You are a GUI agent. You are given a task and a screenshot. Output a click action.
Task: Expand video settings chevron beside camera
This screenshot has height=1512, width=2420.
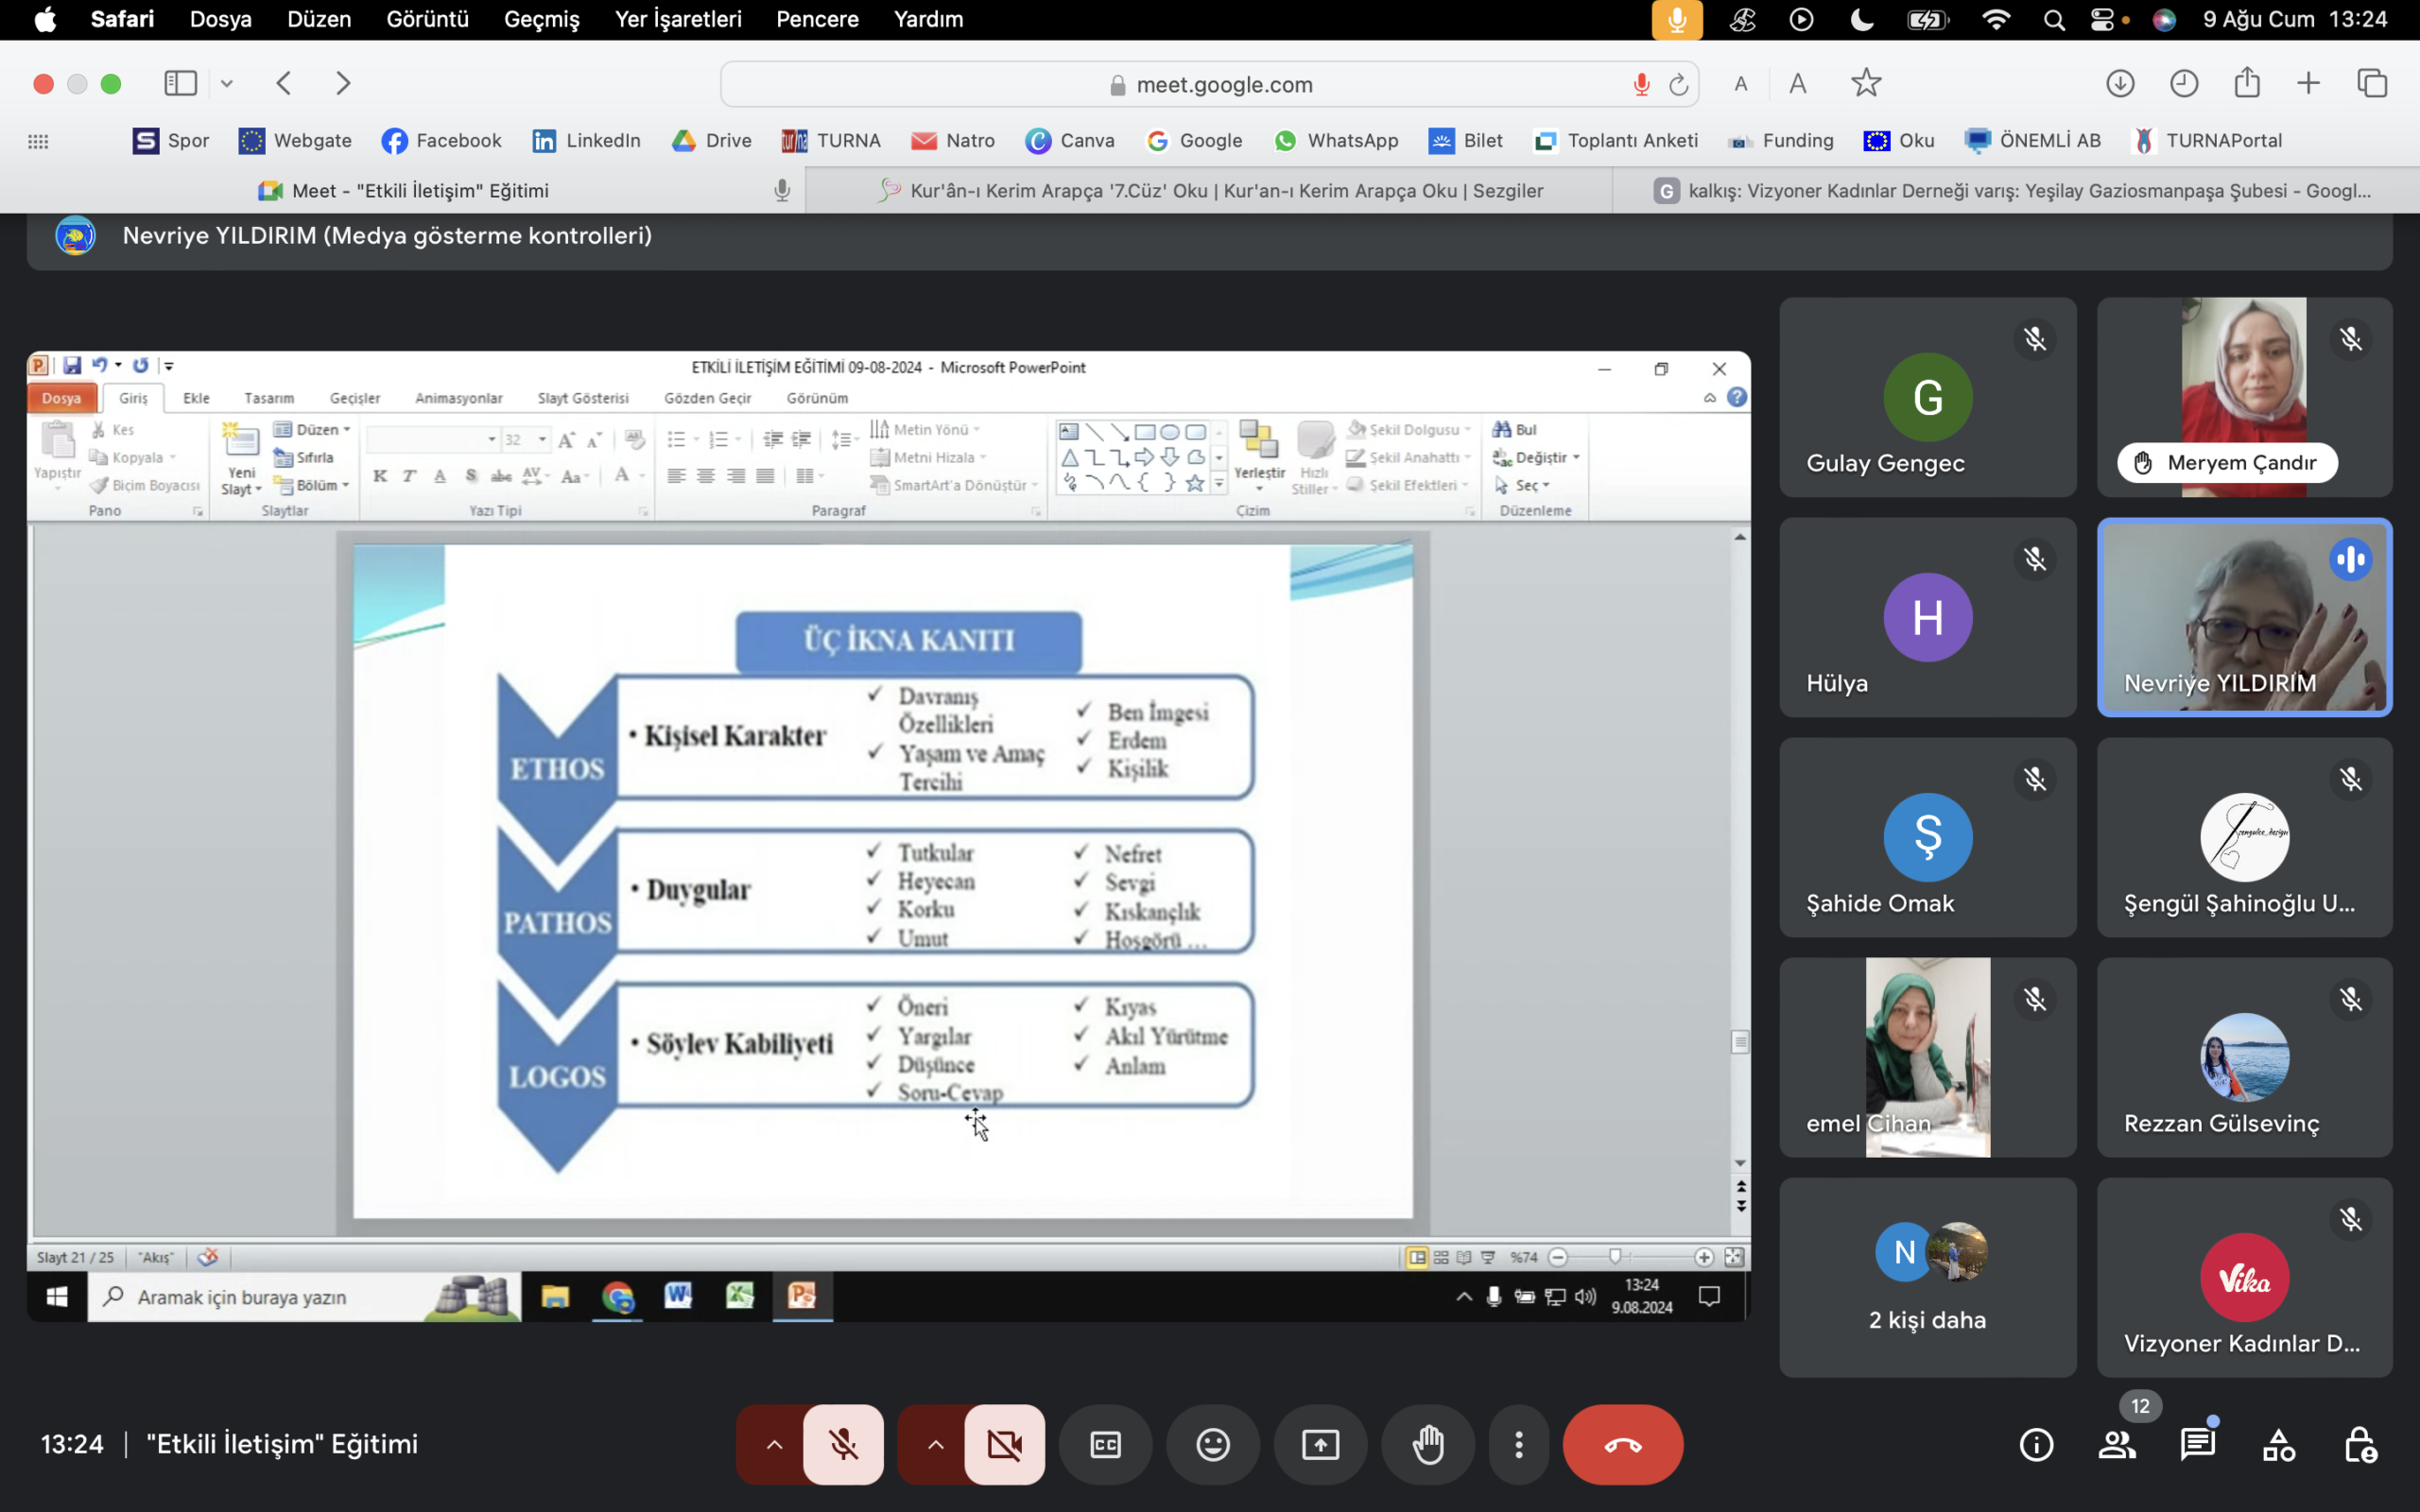click(935, 1444)
